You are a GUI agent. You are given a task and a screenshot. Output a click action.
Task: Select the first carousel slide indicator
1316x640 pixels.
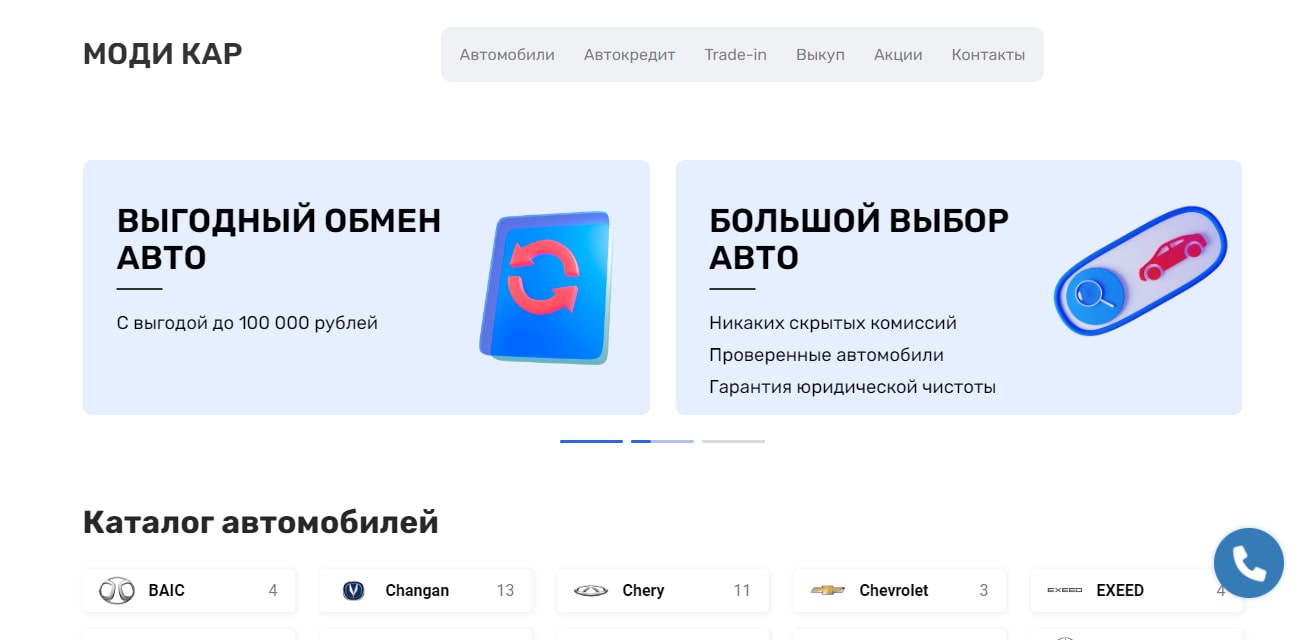tap(591, 441)
